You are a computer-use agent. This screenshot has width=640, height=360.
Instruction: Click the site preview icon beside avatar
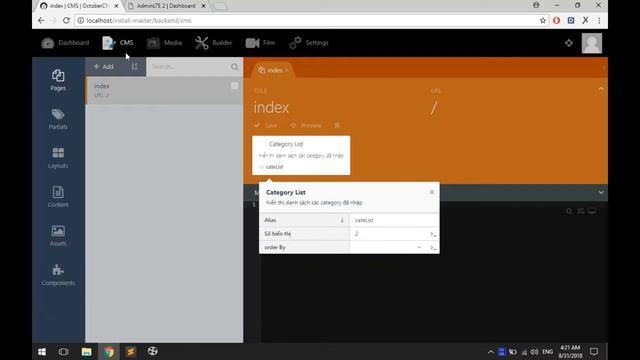click(569, 43)
